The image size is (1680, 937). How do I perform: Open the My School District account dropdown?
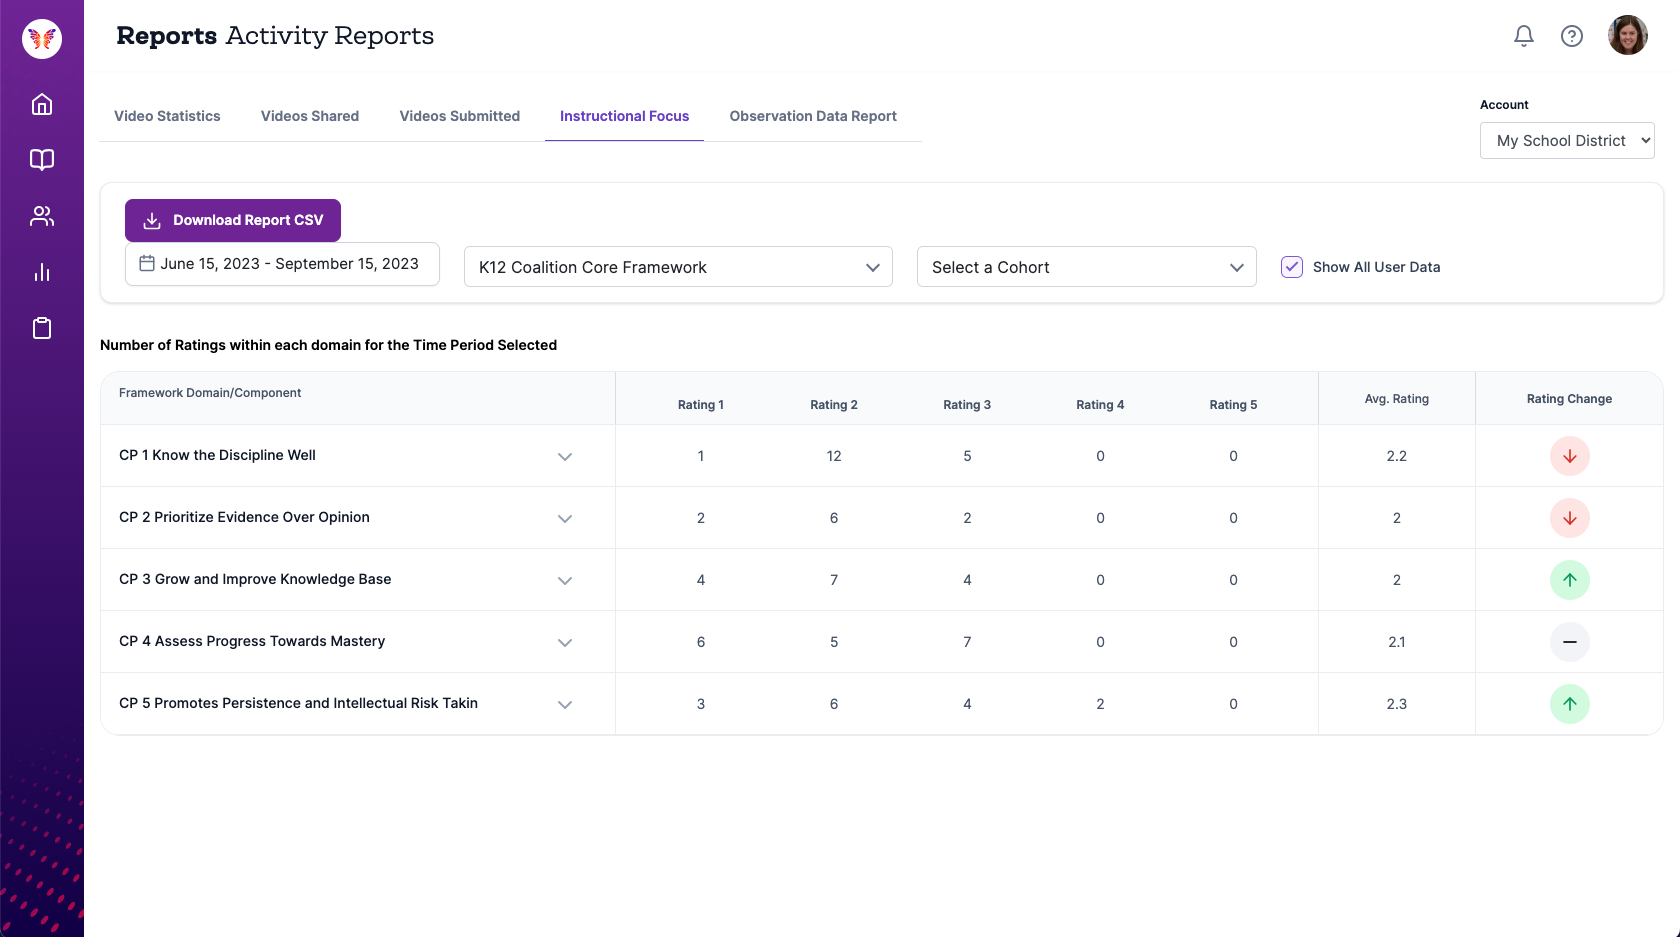[x=1566, y=141]
